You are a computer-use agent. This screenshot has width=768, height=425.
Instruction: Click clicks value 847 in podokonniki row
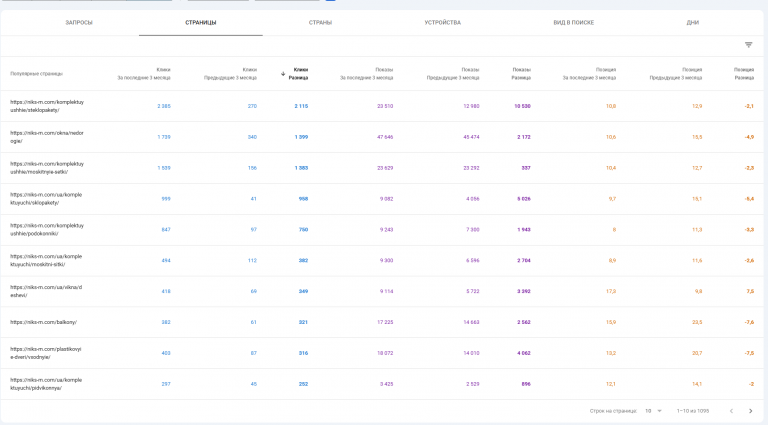click(x=166, y=230)
